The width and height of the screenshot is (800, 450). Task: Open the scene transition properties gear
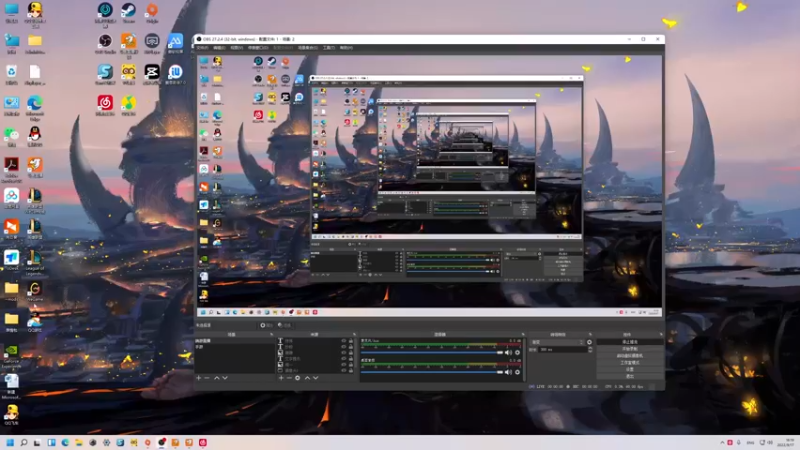tap(589, 342)
